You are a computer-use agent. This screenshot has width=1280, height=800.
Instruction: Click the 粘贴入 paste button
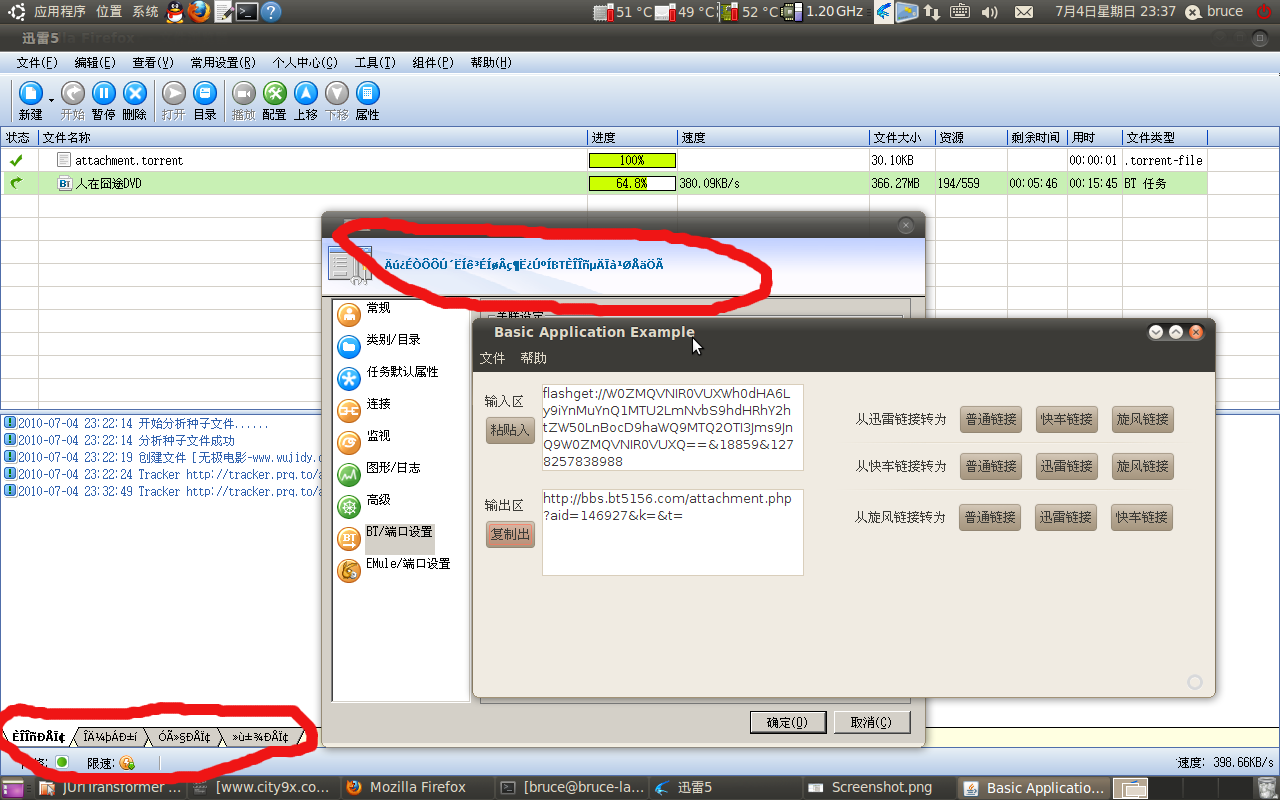click(510, 430)
